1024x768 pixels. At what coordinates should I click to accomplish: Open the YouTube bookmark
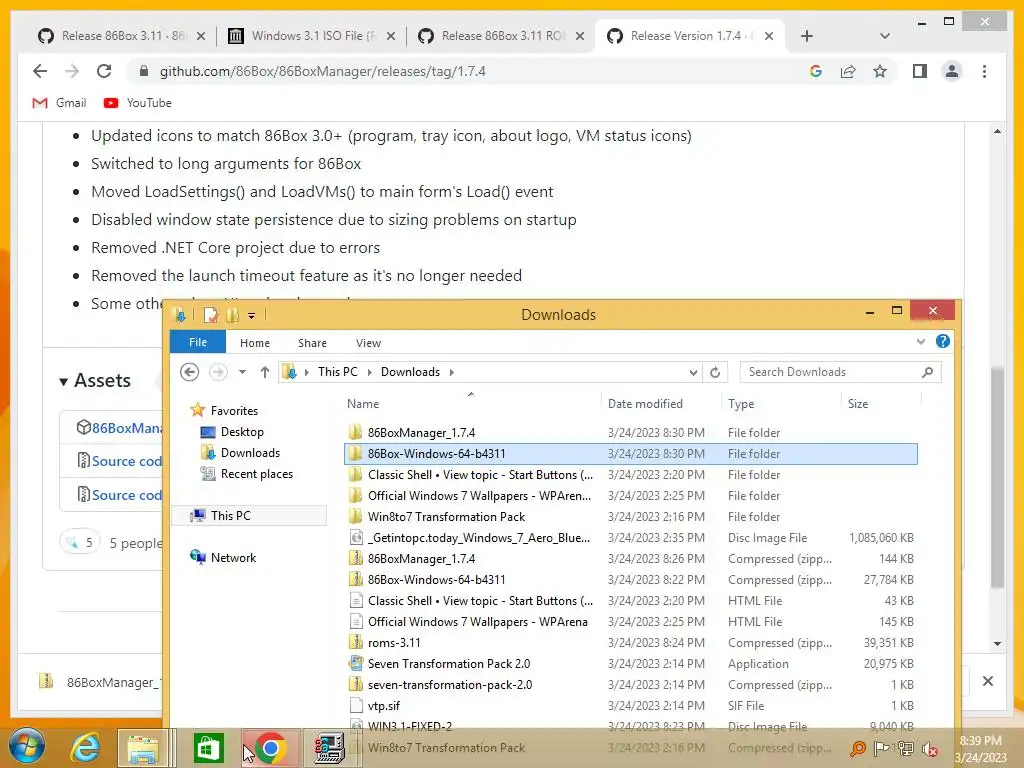(138, 103)
